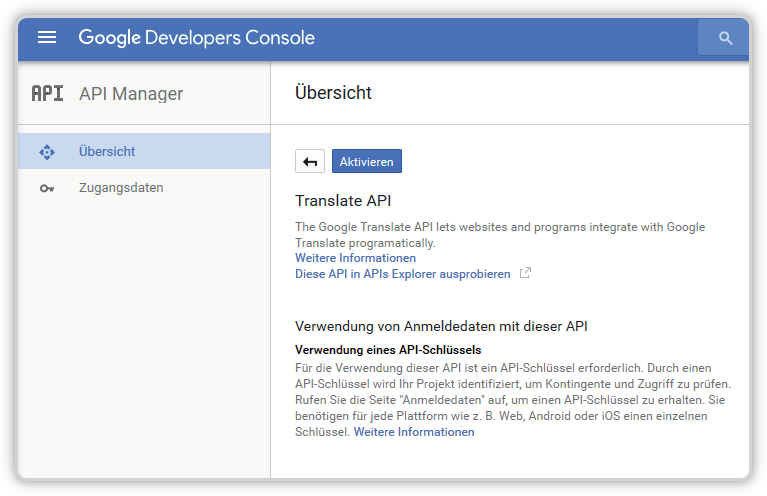Screen dimensions: 767x496
Task: Click the Google Translate API description paragraph
Action: click(500, 235)
